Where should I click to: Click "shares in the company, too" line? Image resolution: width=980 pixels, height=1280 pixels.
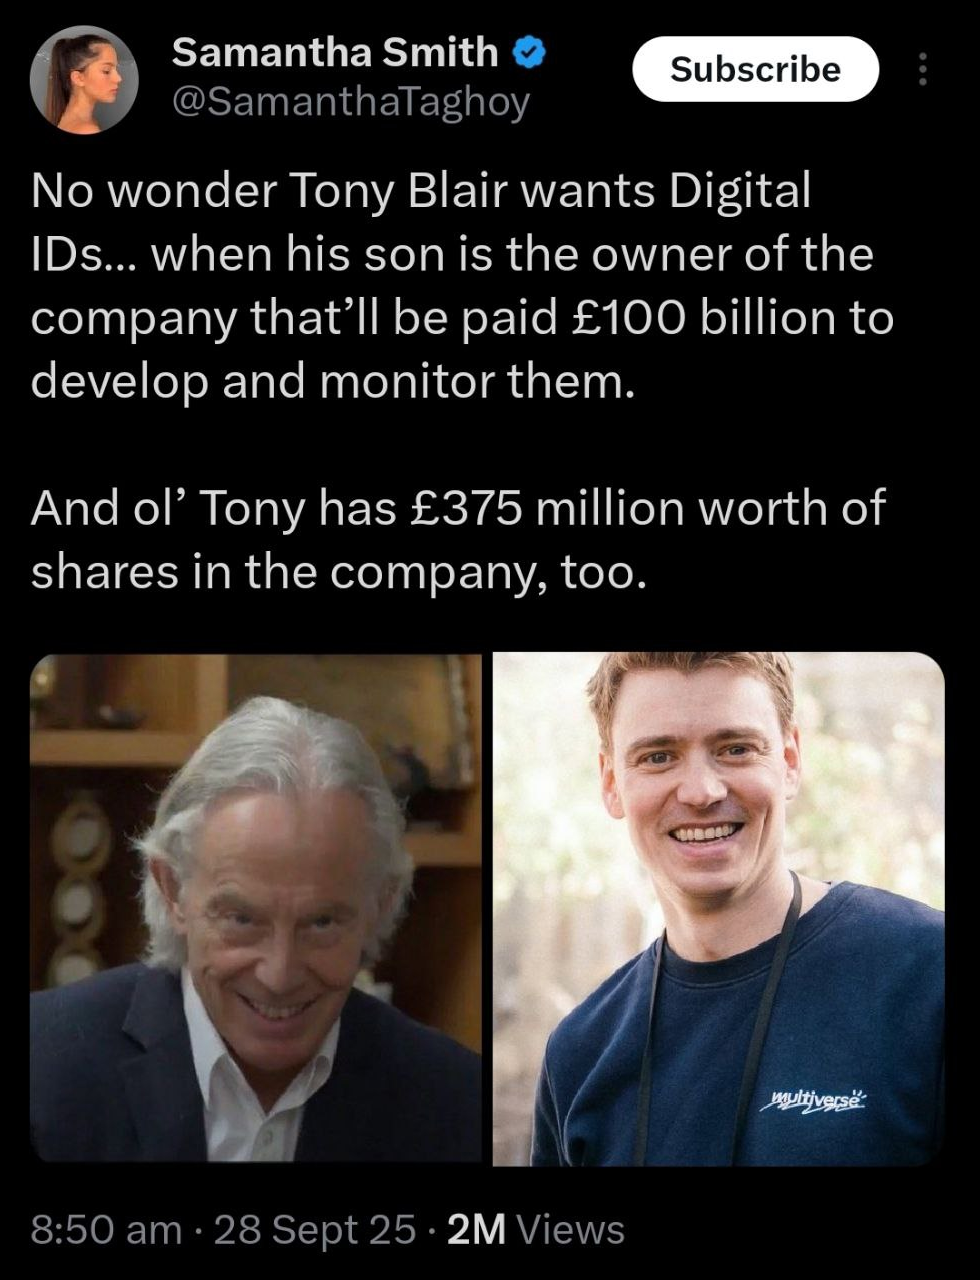(333, 572)
